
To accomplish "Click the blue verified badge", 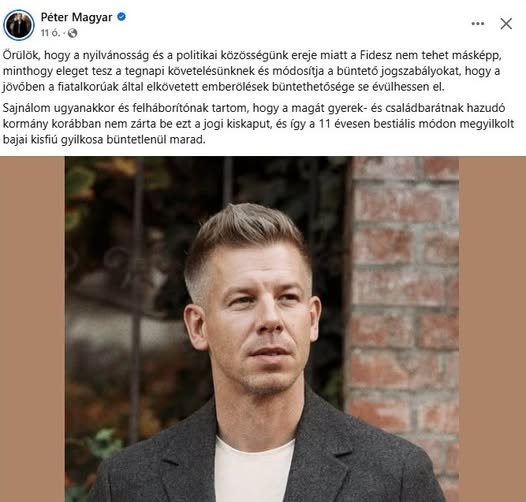I will coord(121,17).
